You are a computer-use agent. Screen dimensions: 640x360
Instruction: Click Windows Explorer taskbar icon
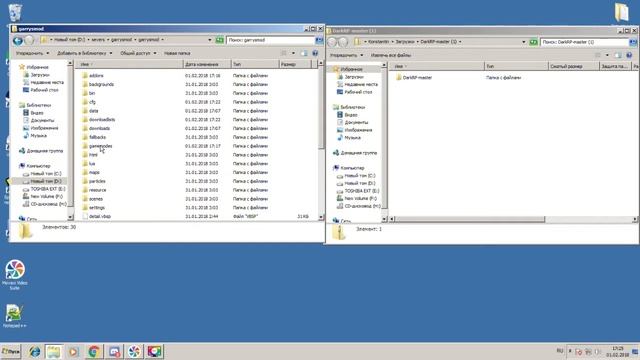tap(54, 351)
